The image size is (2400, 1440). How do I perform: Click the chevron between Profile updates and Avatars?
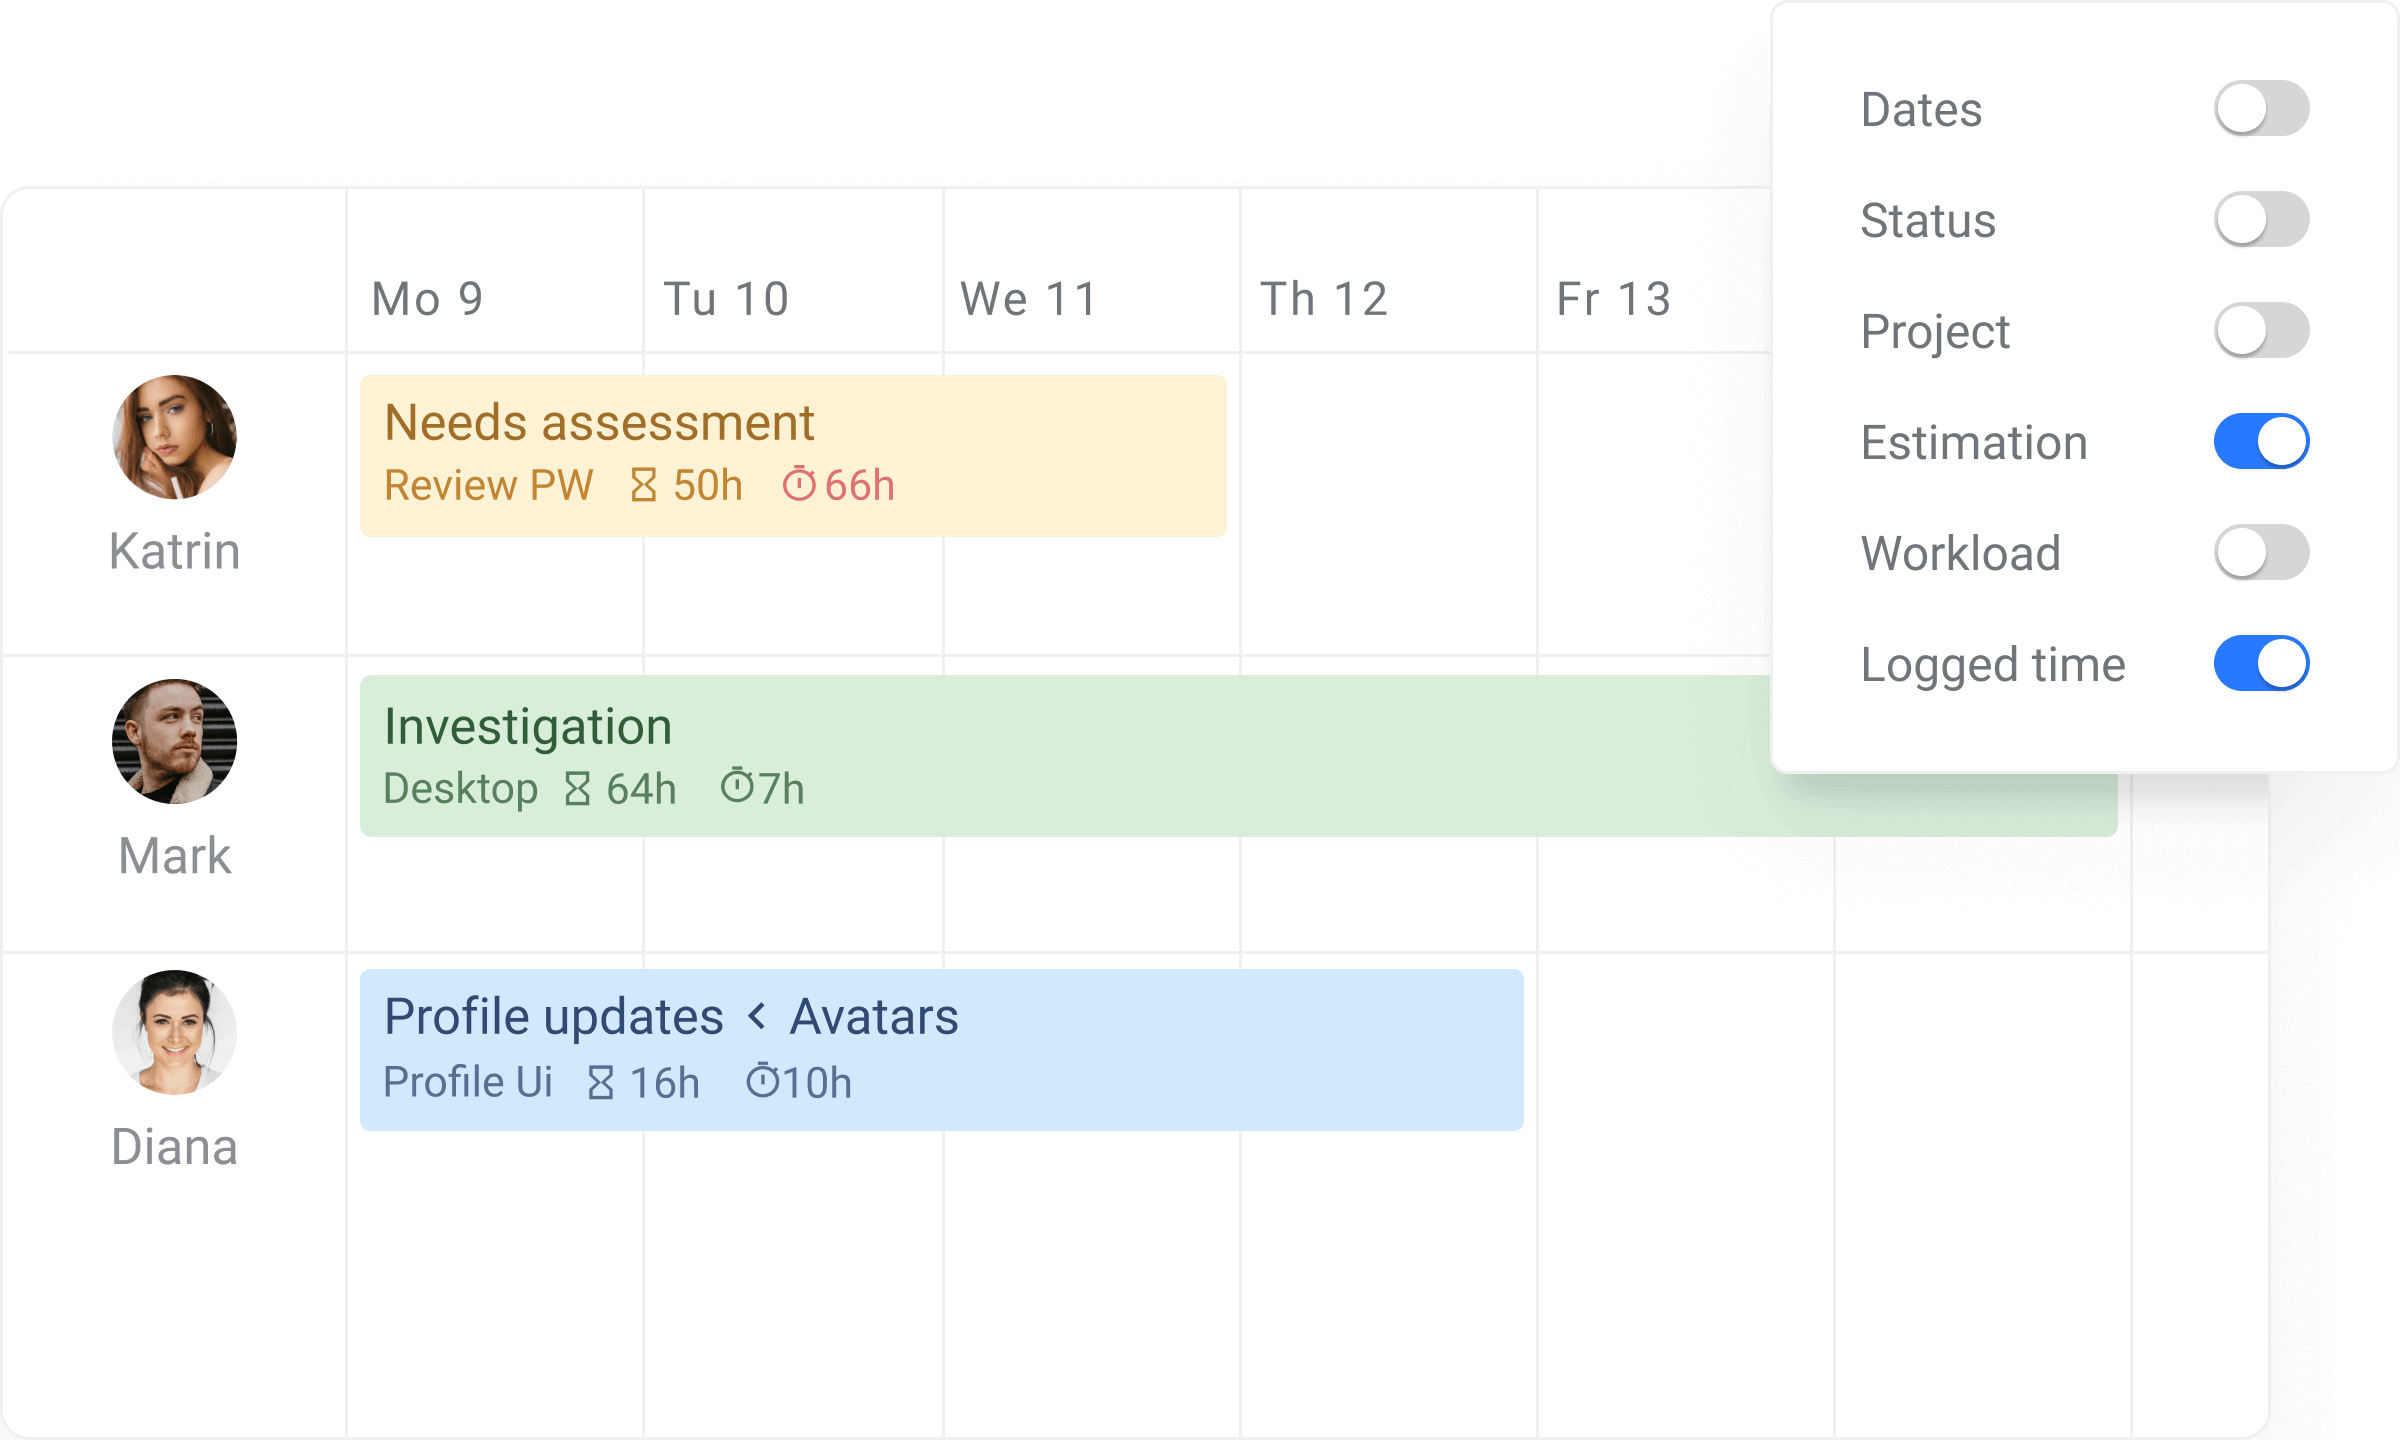point(757,1016)
